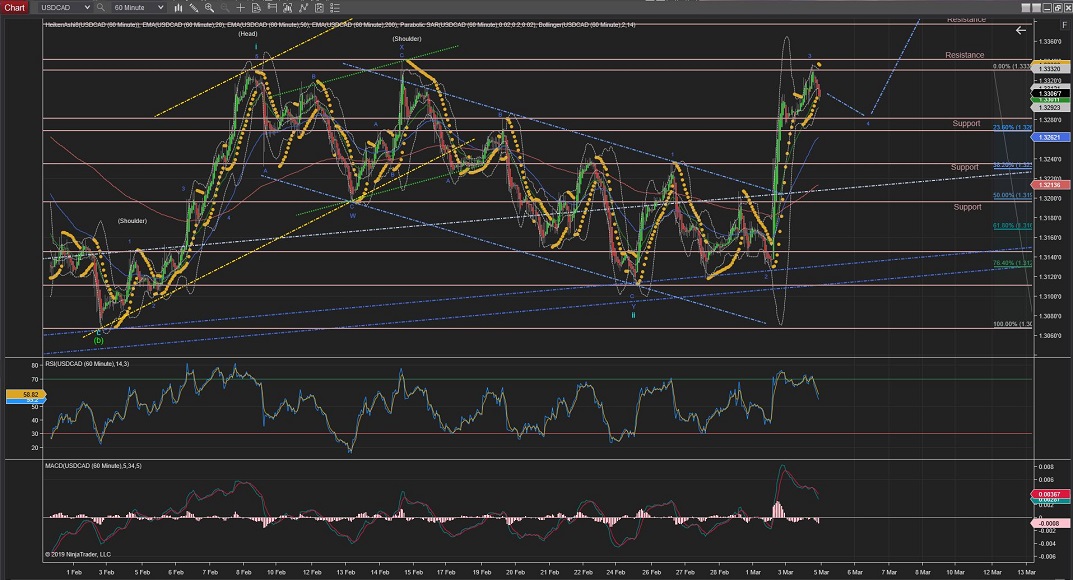Image resolution: width=1073 pixels, height=580 pixels.
Task: Click the 50.00% Fibonacci level label
Action: 1012,195
